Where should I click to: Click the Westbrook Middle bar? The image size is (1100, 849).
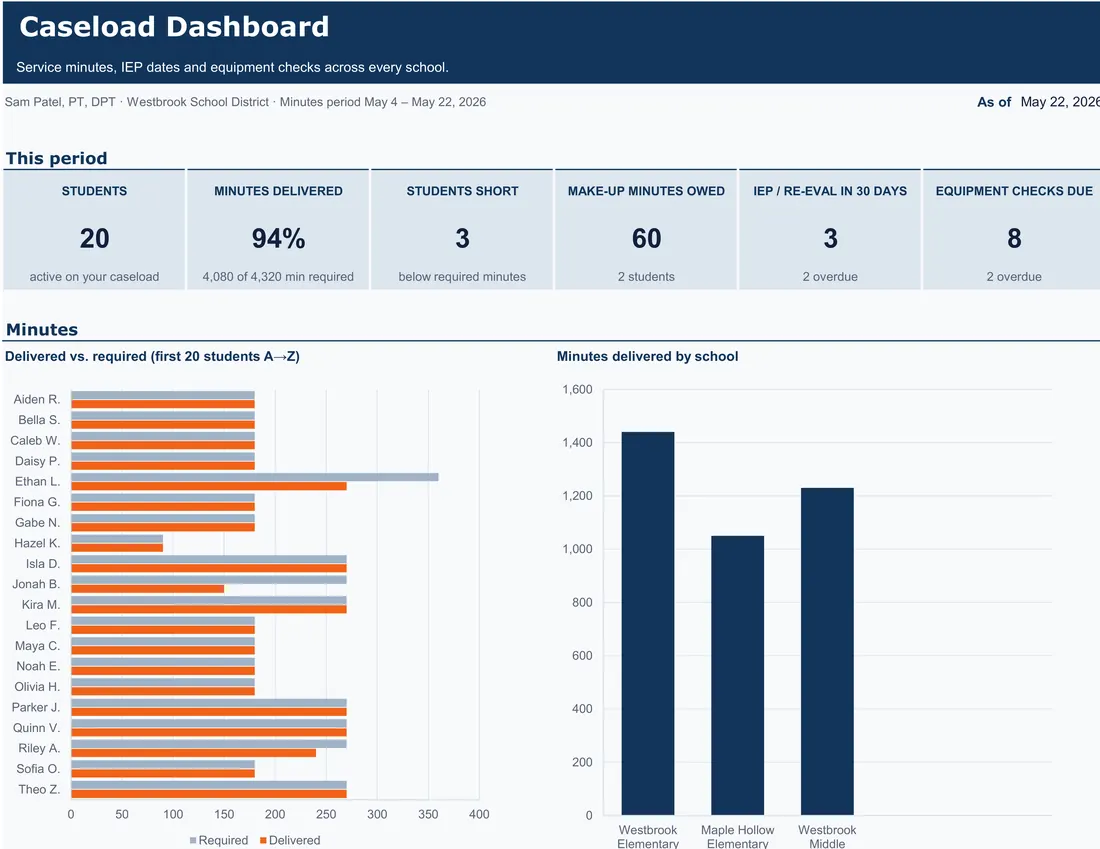[x=827, y=651]
